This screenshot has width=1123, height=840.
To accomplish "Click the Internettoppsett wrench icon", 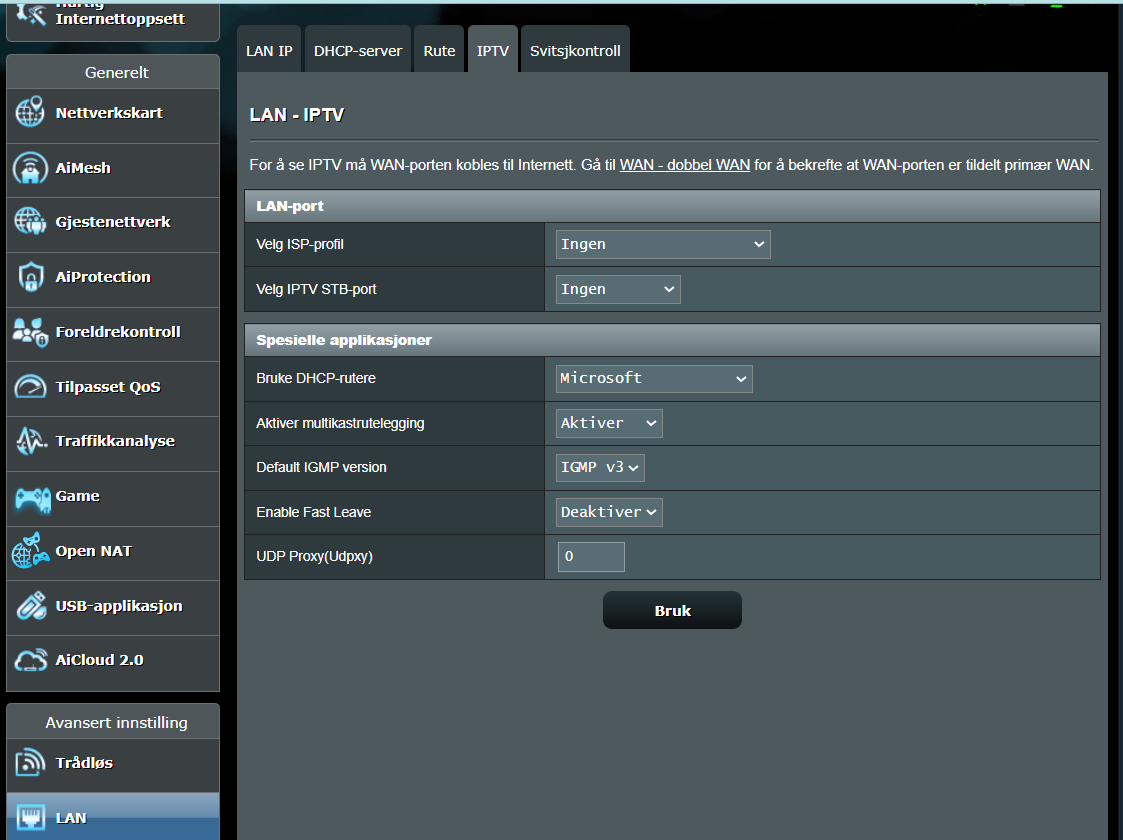I will (x=30, y=13).
